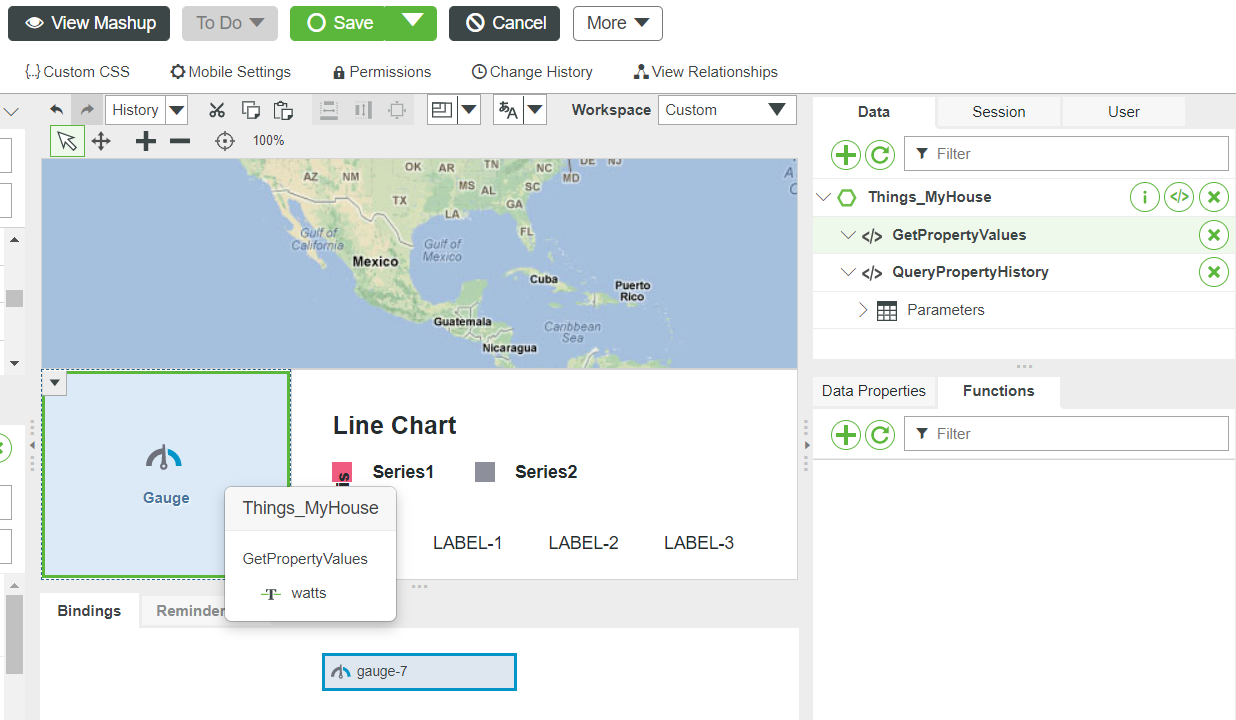Select the zoom in plus tool
Image resolution: width=1236 pixels, height=720 pixels.
(144, 140)
